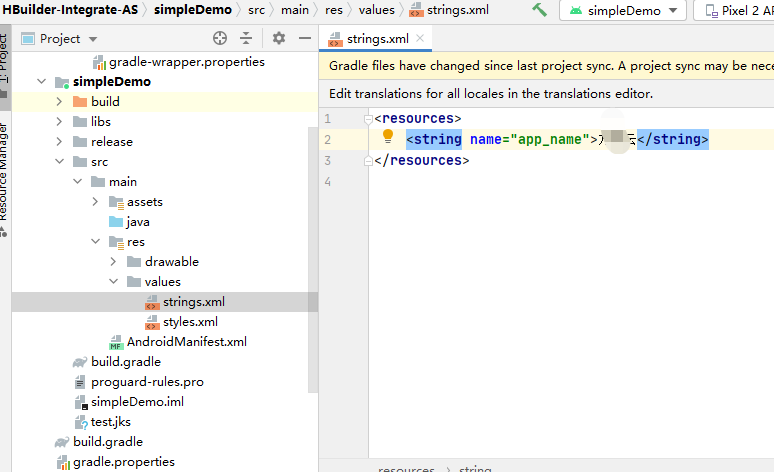Click the Collapse All icon in Project panel

pos(246,38)
